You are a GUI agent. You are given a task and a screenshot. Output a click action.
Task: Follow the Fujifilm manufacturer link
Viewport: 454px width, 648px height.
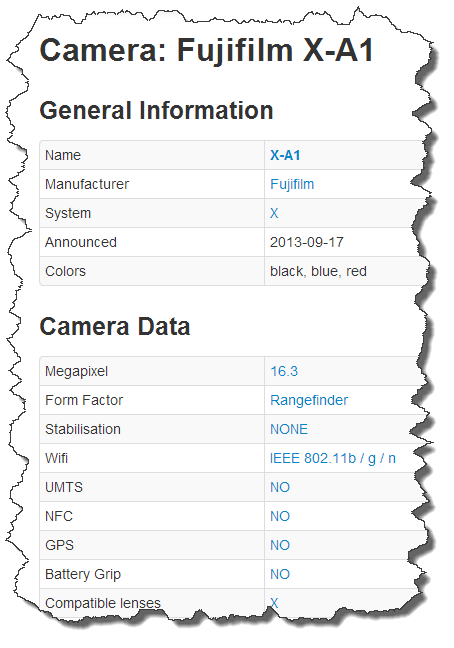coord(292,184)
